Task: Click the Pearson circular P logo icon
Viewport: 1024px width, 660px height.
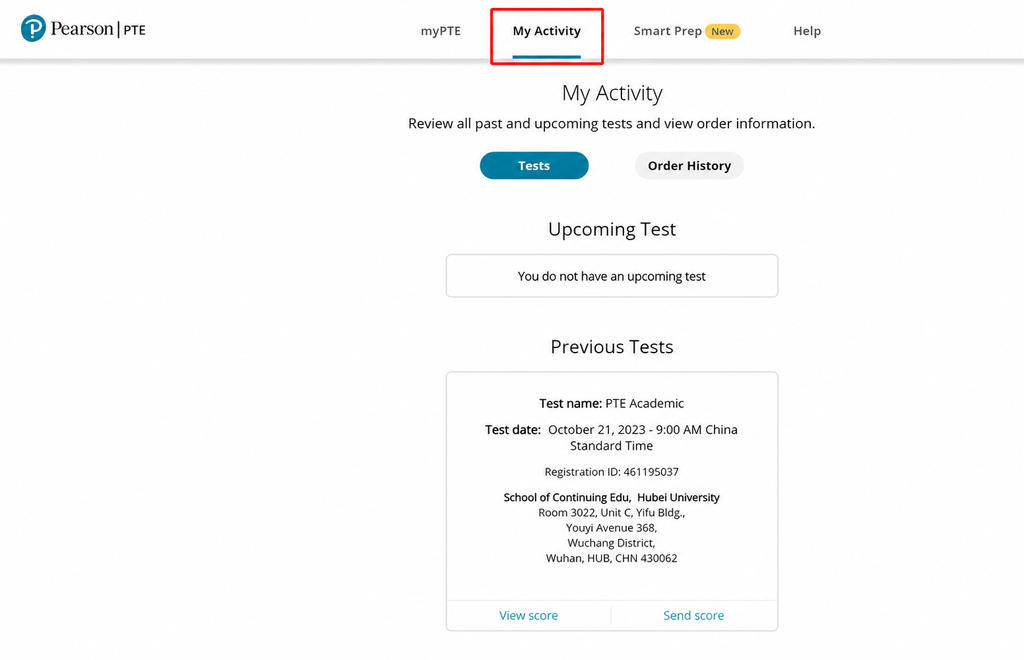Action: tap(33, 29)
